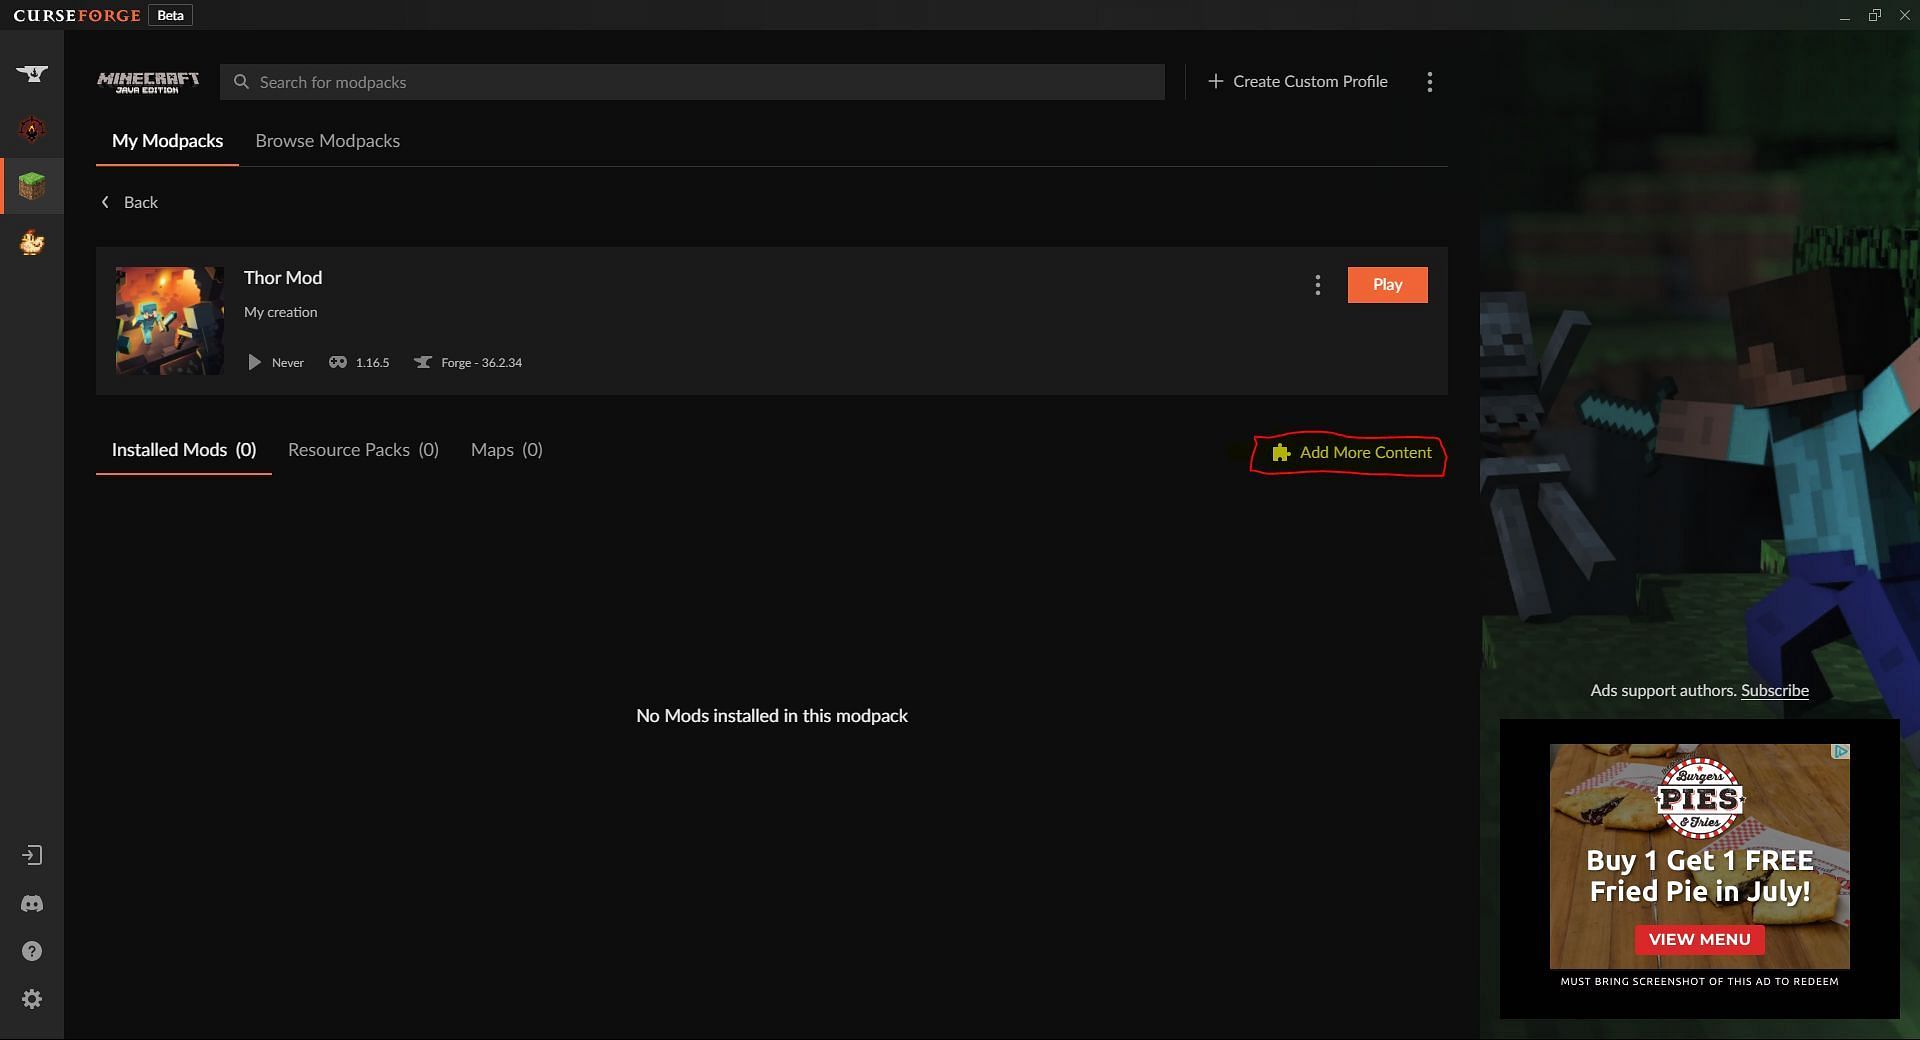Click the Minecraft Java Edition logo
This screenshot has width=1920, height=1040.
(x=148, y=82)
